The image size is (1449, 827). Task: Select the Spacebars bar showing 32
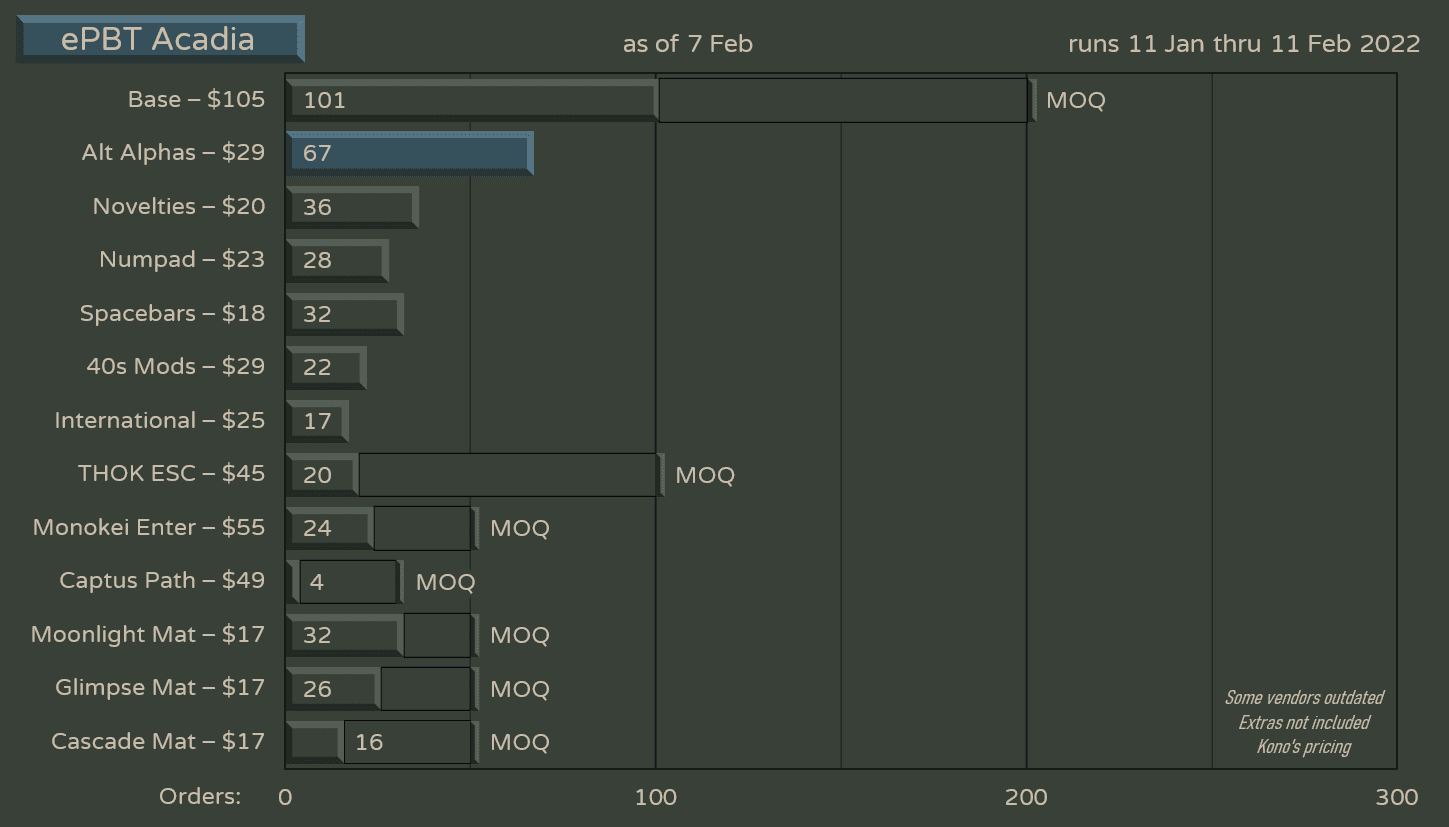[x=344, y=314]
